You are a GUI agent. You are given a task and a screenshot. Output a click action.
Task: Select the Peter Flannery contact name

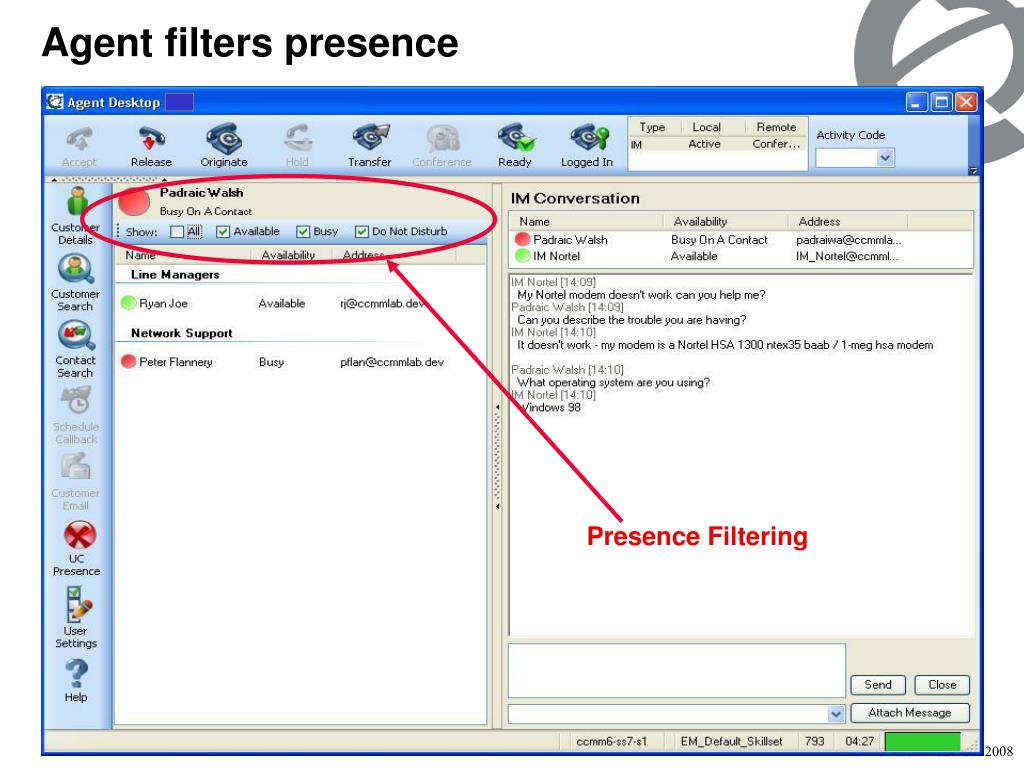point(176,362)
